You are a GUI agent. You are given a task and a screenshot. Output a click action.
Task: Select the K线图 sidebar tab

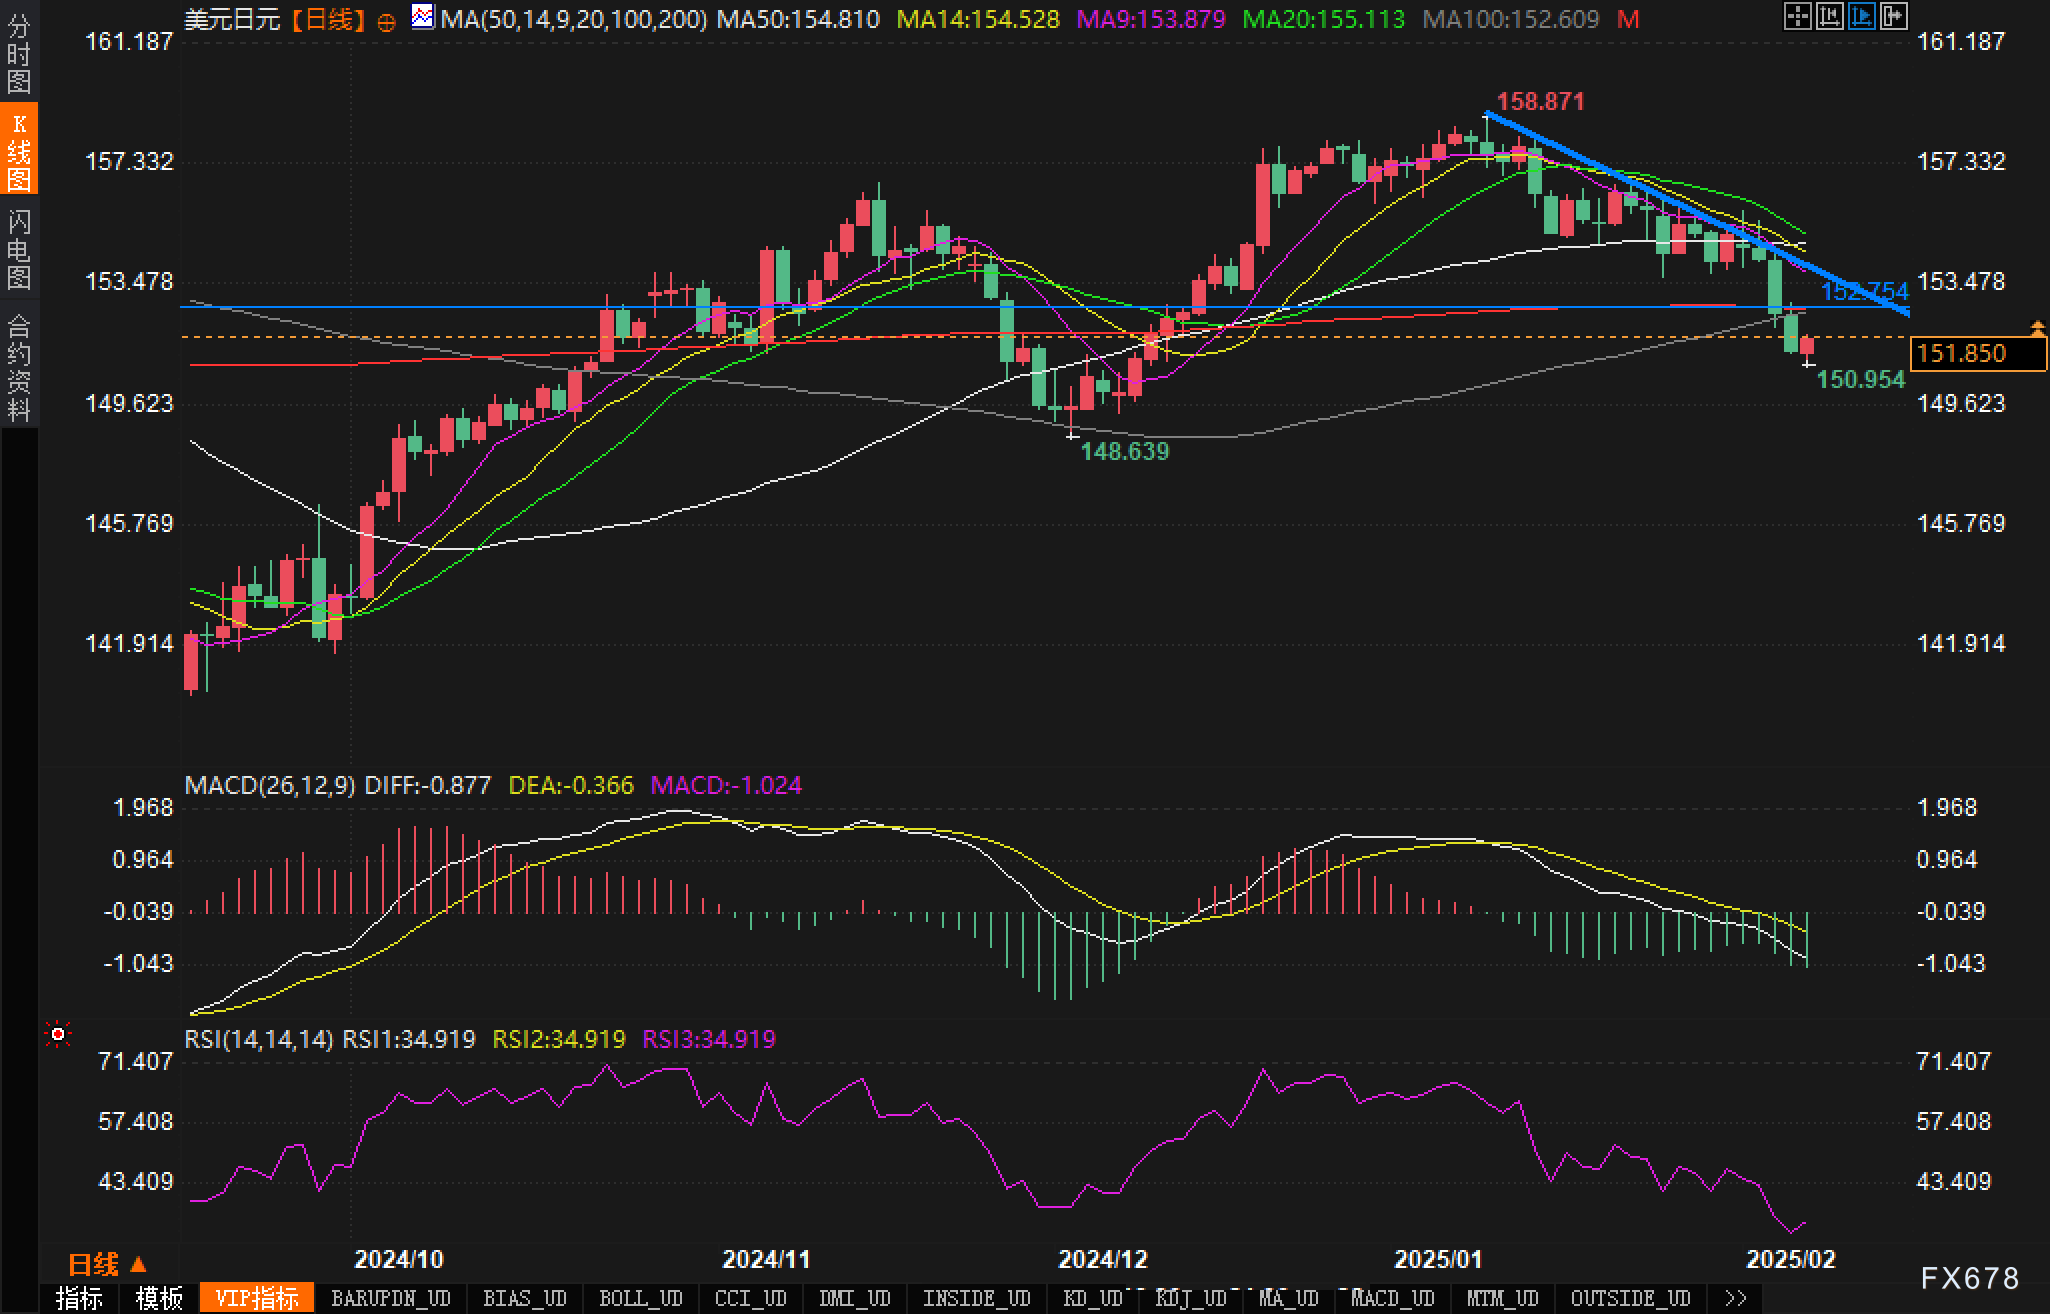pyautogui.click(x=19, y=150)
